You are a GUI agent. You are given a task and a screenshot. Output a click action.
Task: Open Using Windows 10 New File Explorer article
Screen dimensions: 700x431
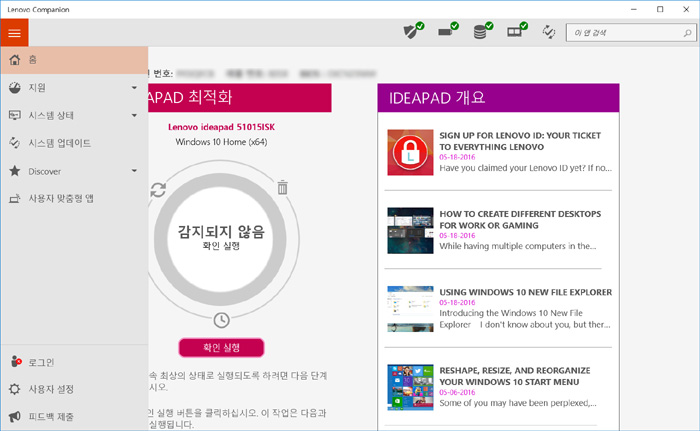click(x=525, y=292)
